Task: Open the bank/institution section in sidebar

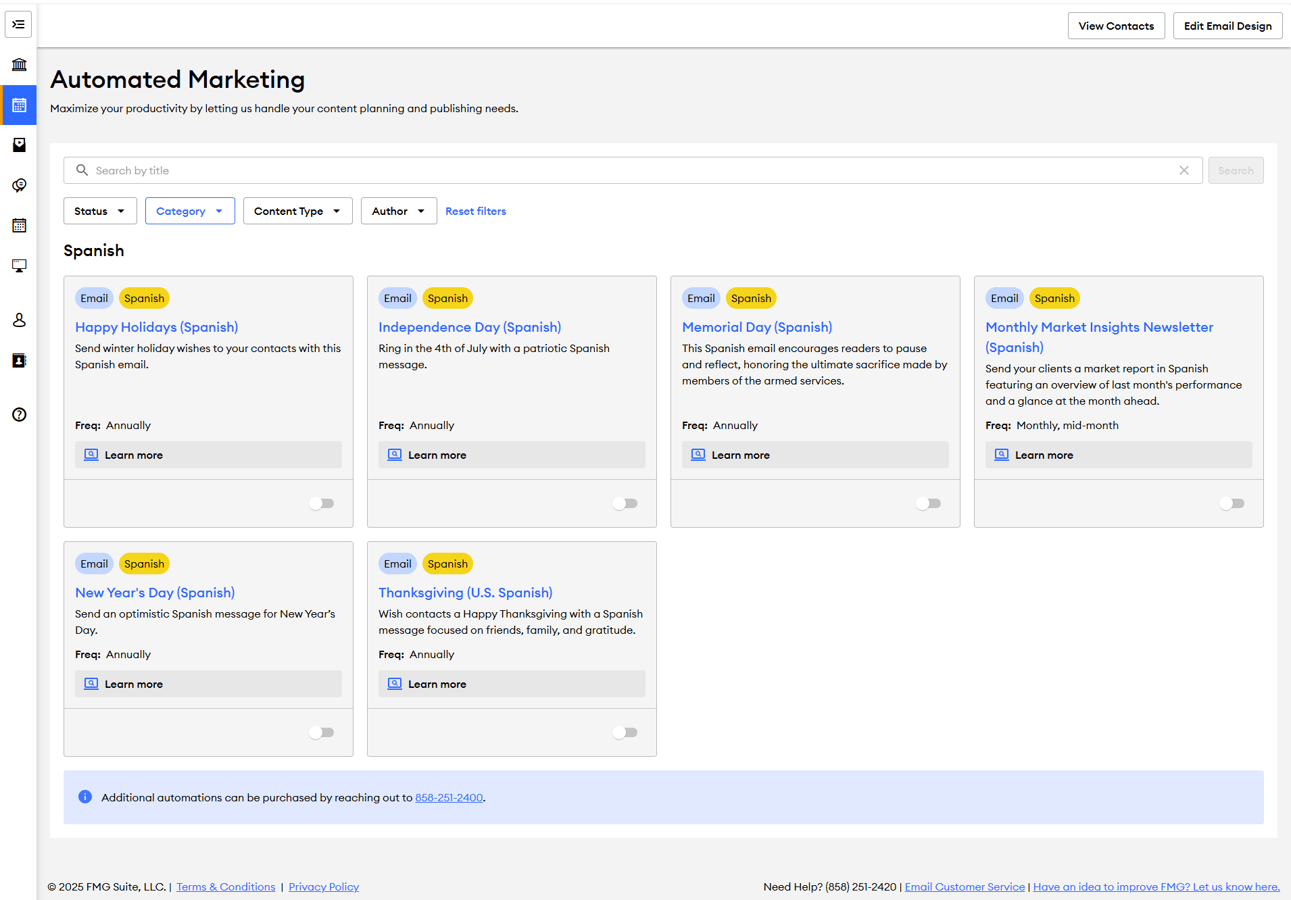Action: click(18, 64)
